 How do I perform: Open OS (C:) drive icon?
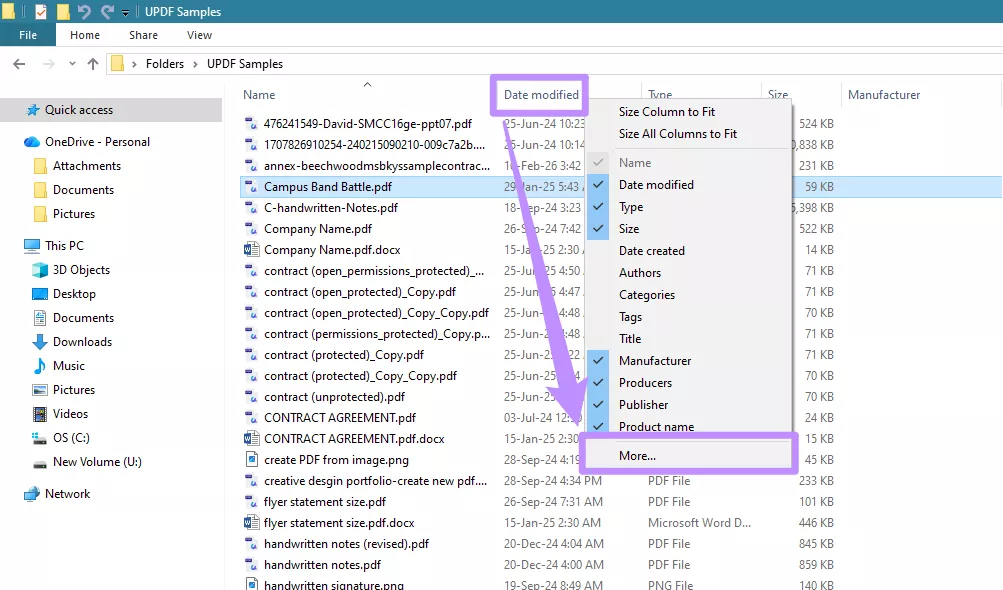40,438
